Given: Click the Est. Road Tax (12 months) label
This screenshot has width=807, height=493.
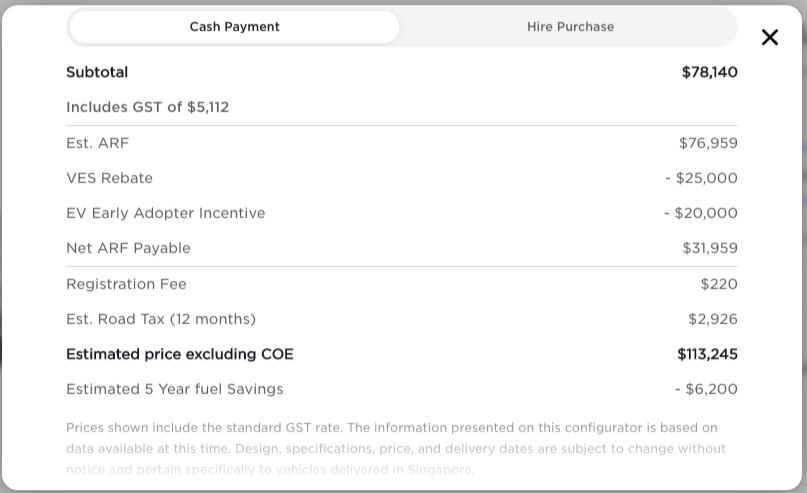Looking at the screenshot, I should (x=161, y=319).
